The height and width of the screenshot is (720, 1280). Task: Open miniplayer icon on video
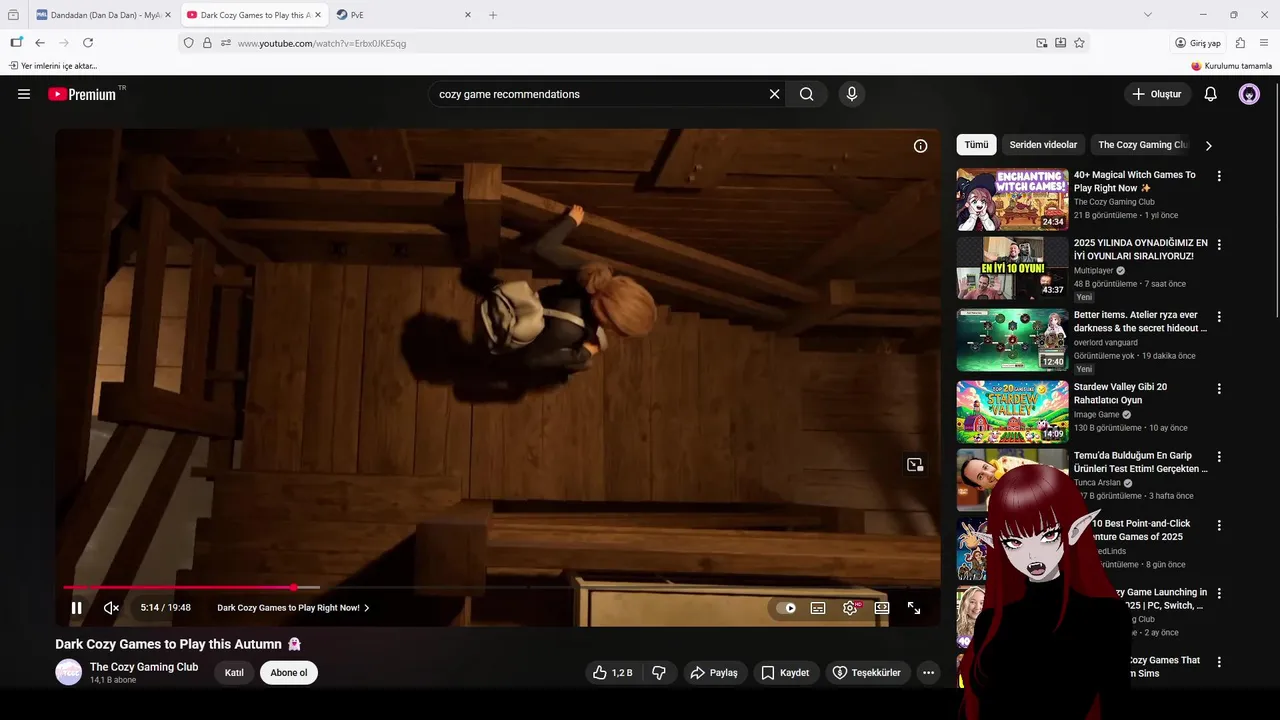(x=915, y=464)
